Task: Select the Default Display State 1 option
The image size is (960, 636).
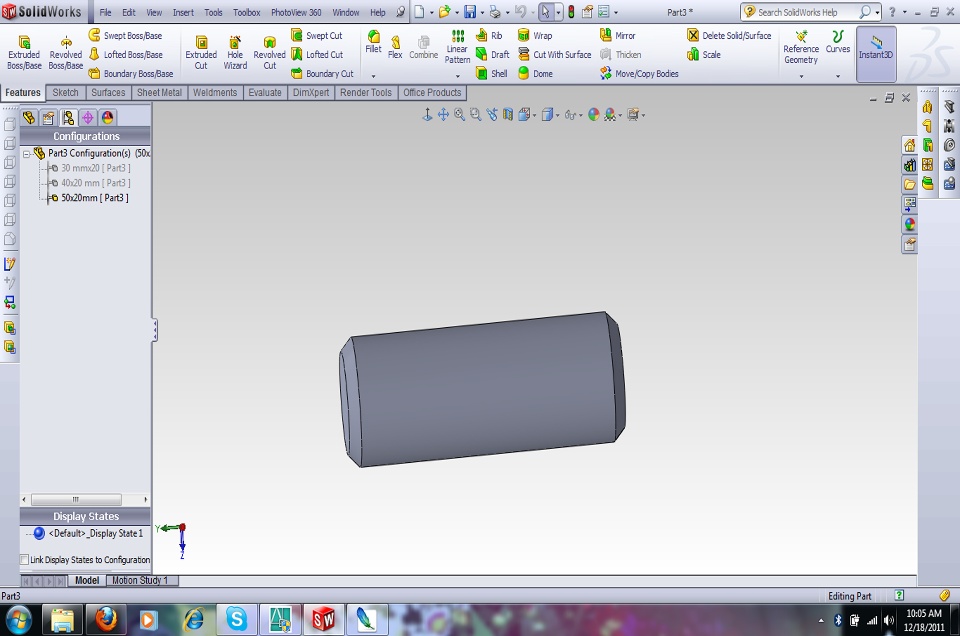Action: [x=94, y=534]
